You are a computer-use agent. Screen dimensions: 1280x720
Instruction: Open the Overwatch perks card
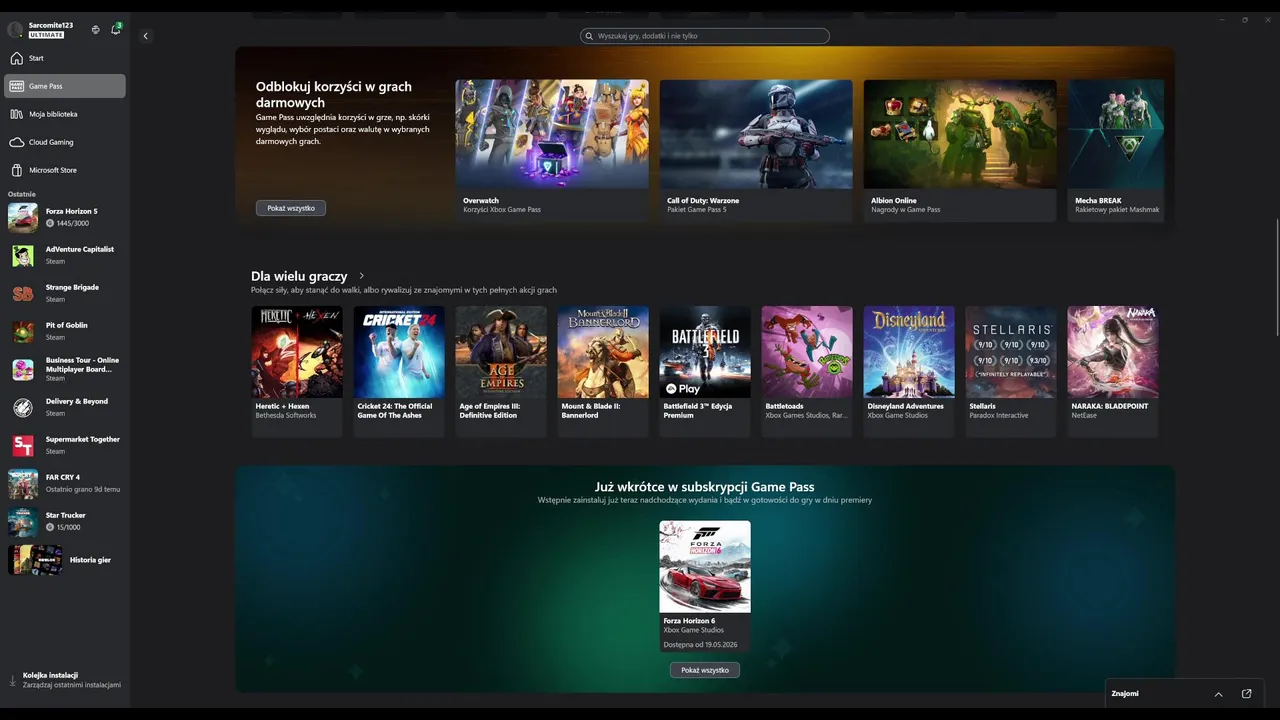click(x=552, y=150)
